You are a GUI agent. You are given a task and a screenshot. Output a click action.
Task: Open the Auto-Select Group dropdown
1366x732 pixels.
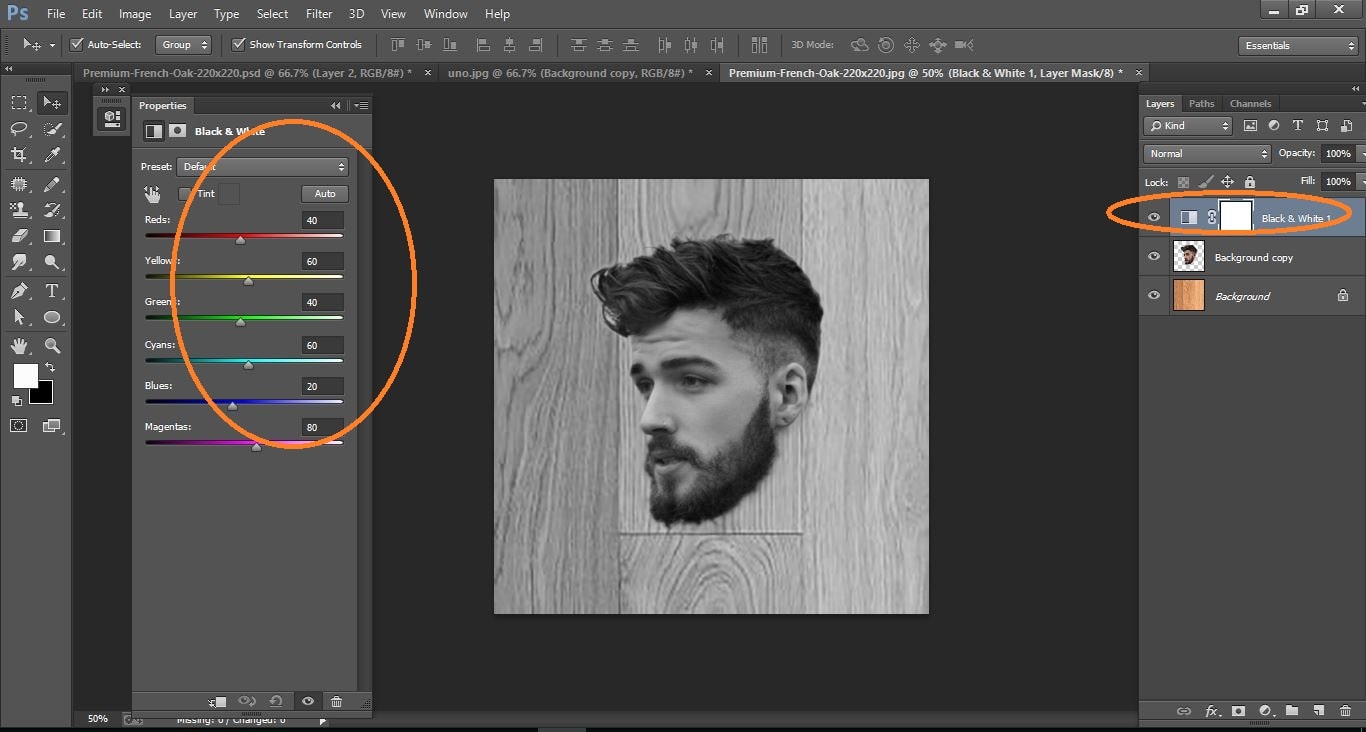click(x=183, y=44)
